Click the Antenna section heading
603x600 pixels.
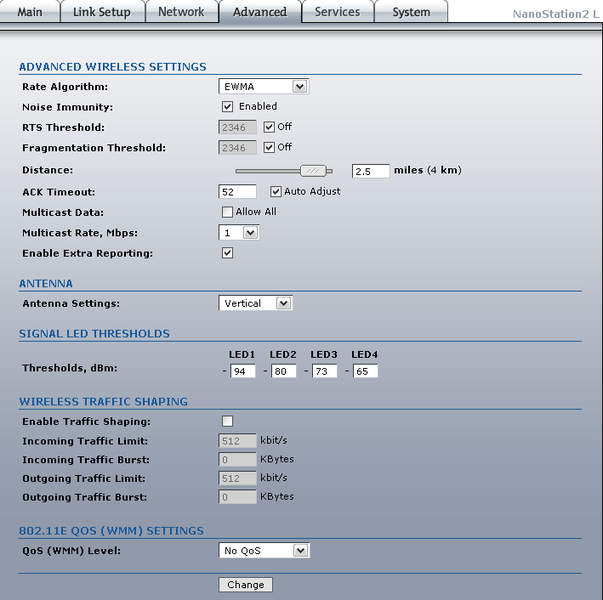click(46, 283)
